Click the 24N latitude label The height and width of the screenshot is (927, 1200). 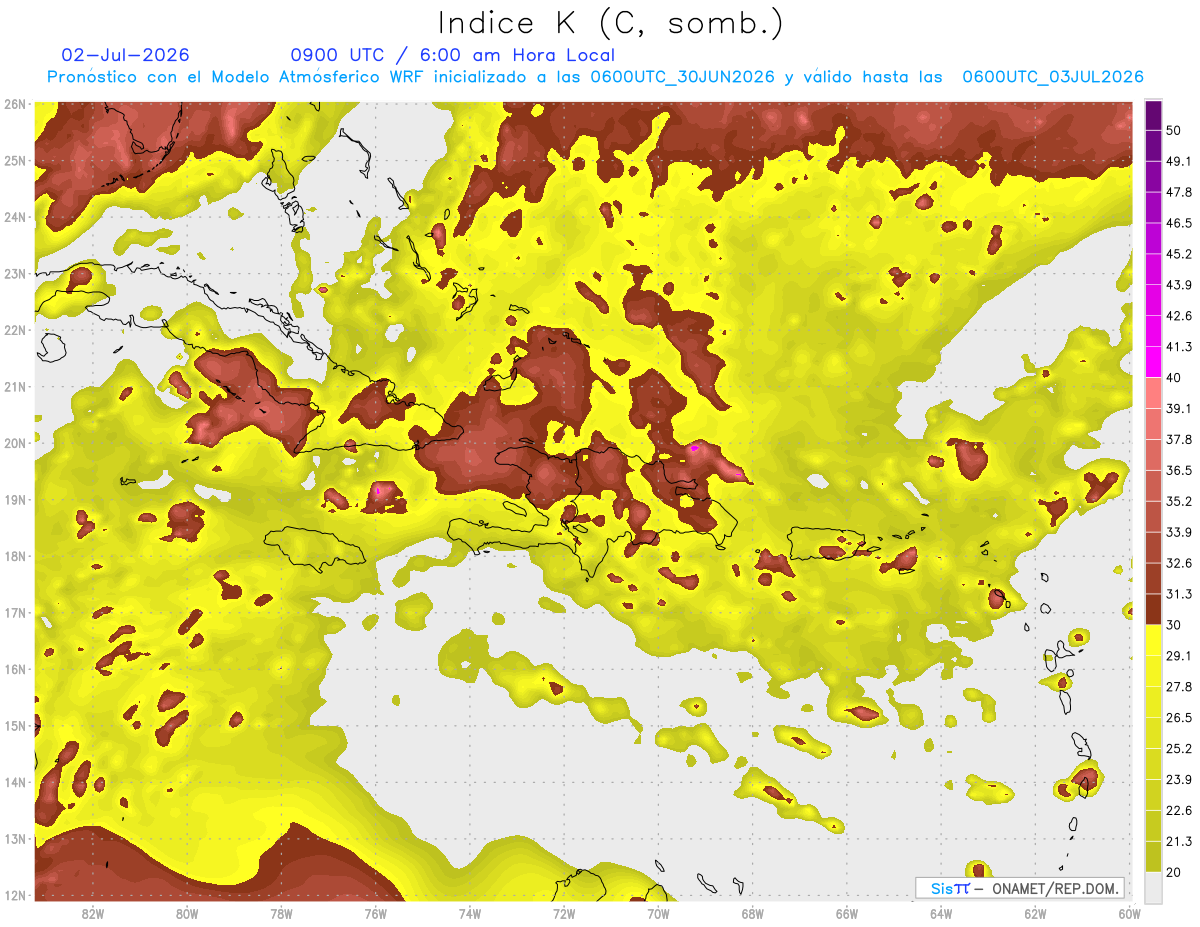[x=15, y=217]
